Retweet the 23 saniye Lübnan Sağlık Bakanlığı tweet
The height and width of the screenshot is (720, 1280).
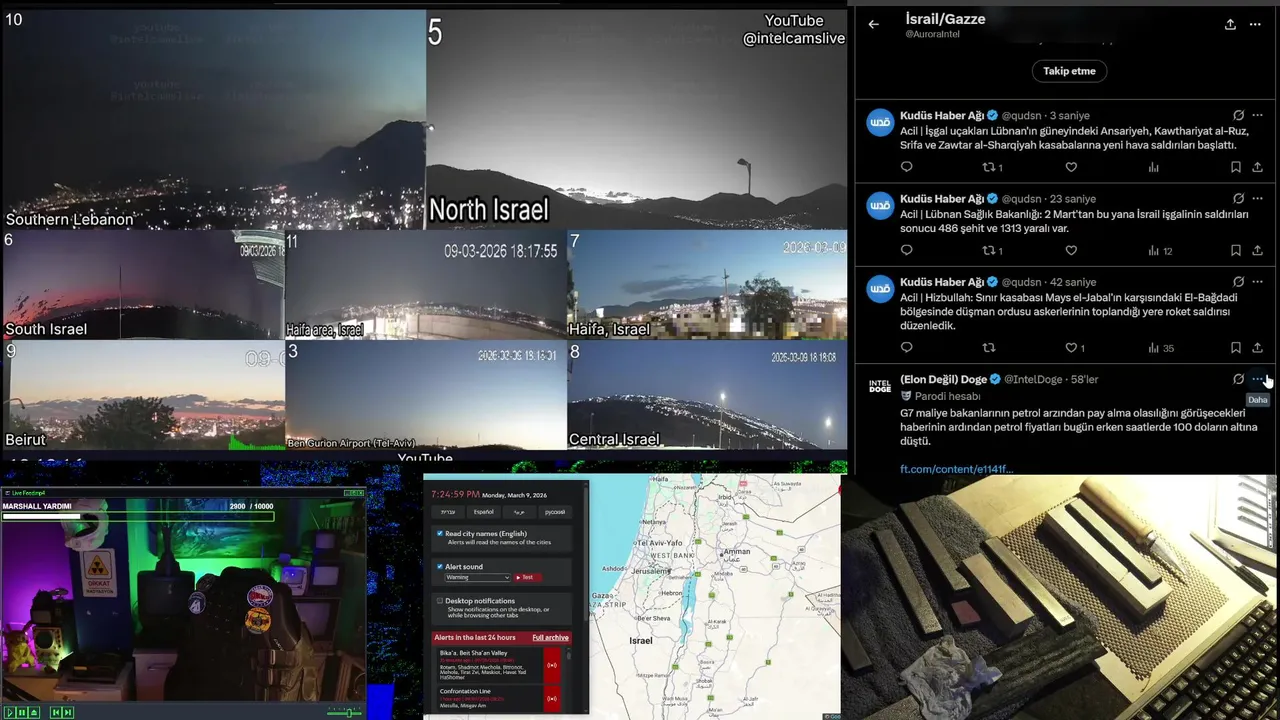989,251
